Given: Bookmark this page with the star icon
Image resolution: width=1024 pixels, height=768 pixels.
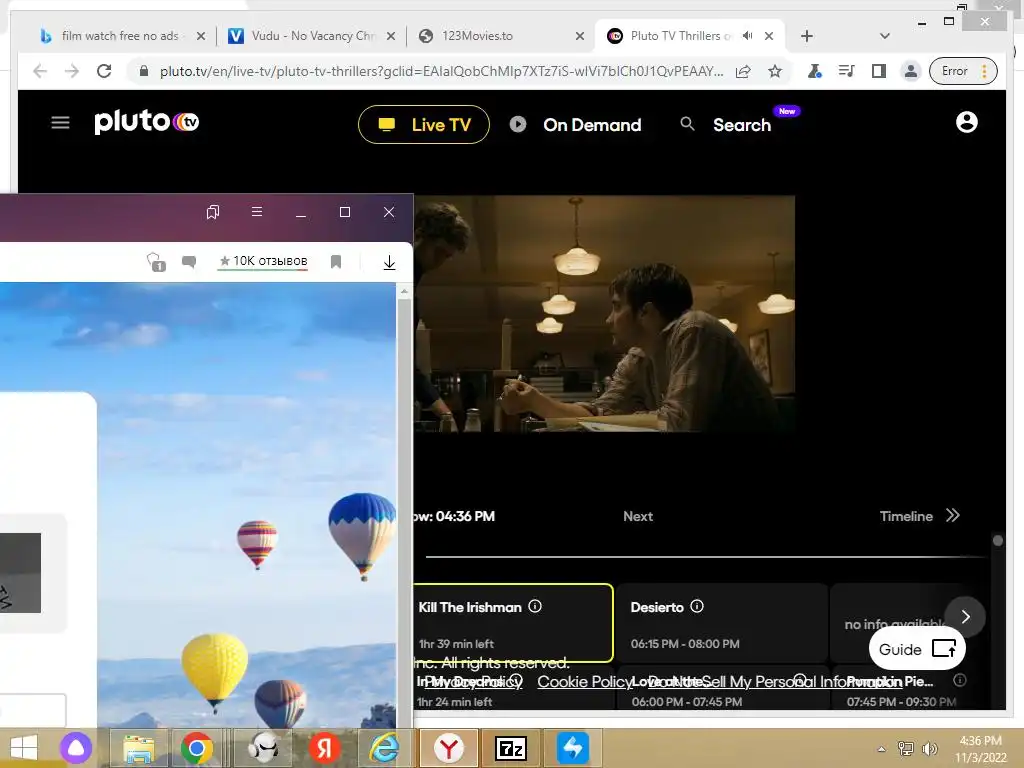Looking at the screenshot, I should click(775, 71).
